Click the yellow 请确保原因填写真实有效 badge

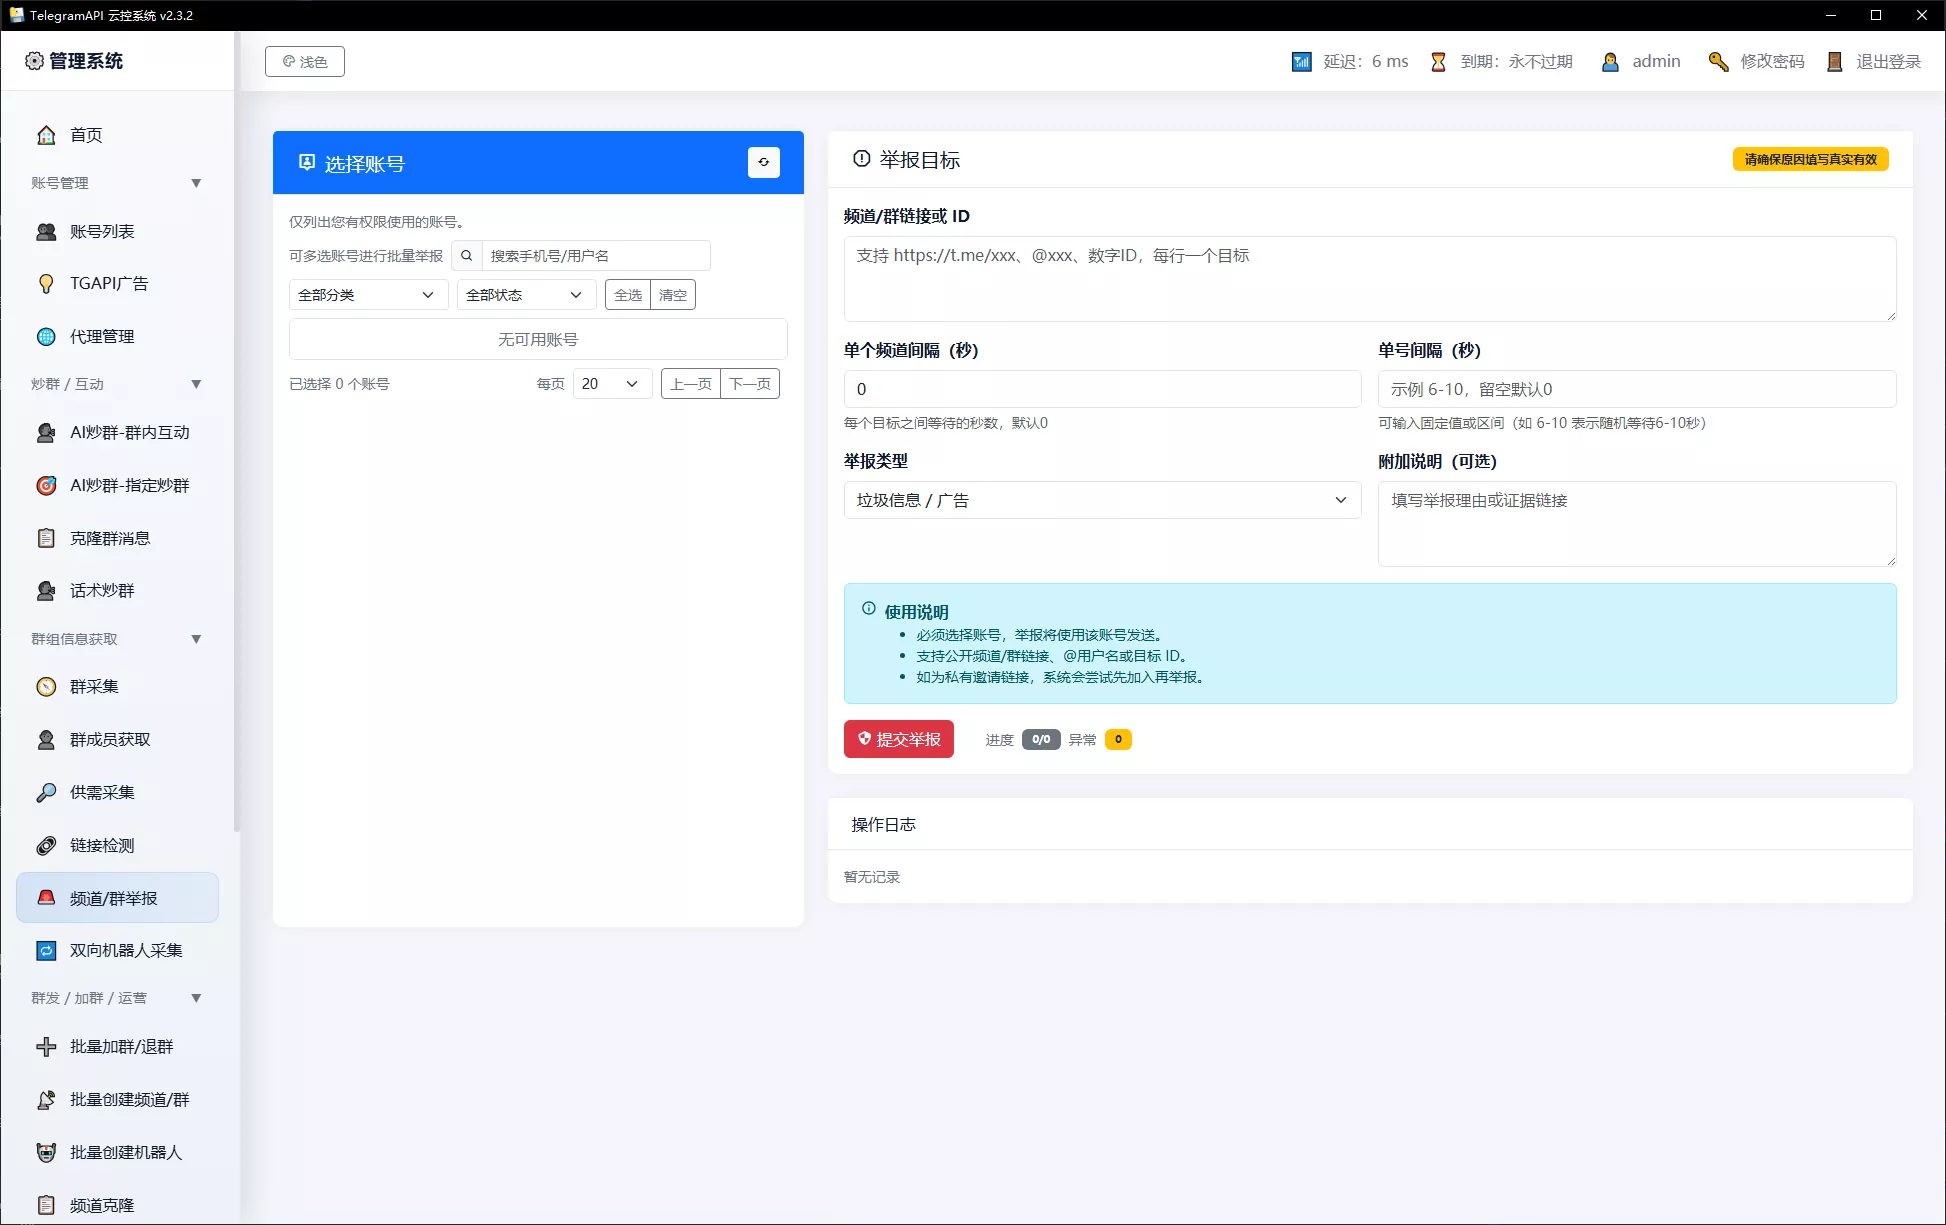pos(1810,160)
